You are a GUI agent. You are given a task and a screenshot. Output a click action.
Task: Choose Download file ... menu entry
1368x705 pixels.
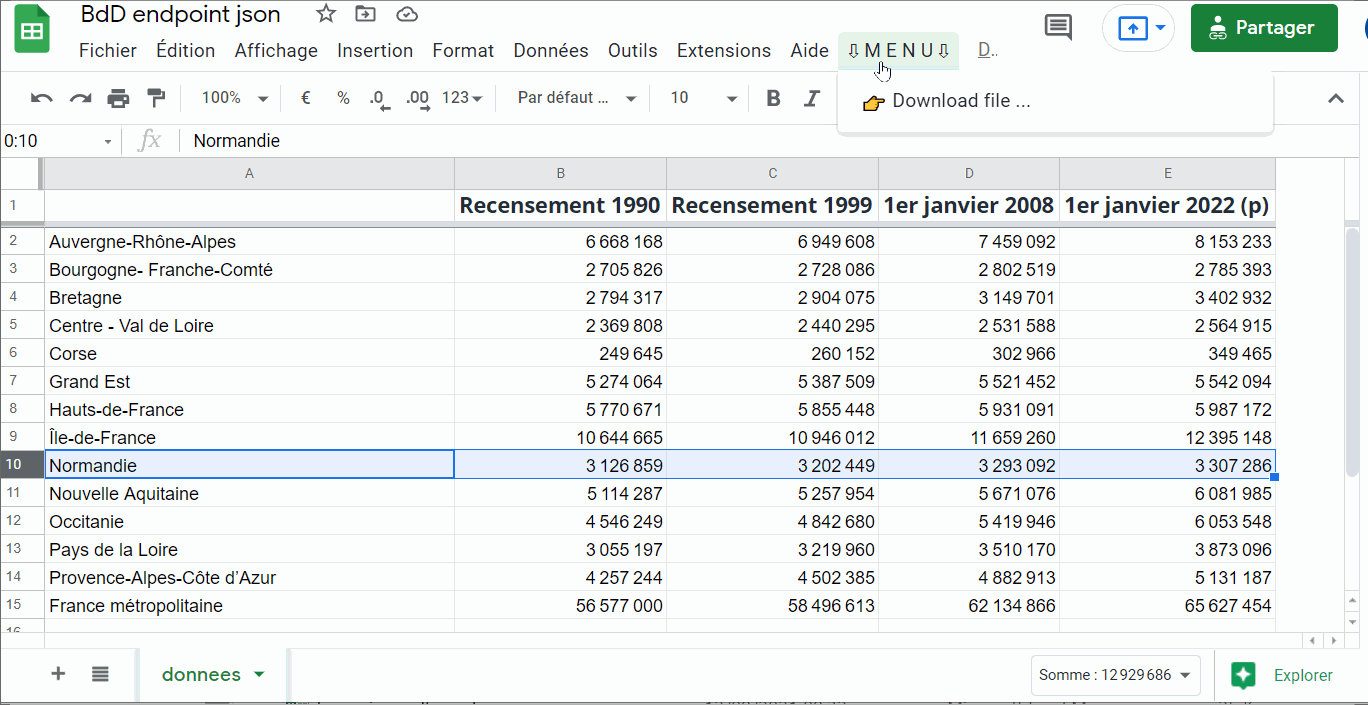pos(1055,101)
